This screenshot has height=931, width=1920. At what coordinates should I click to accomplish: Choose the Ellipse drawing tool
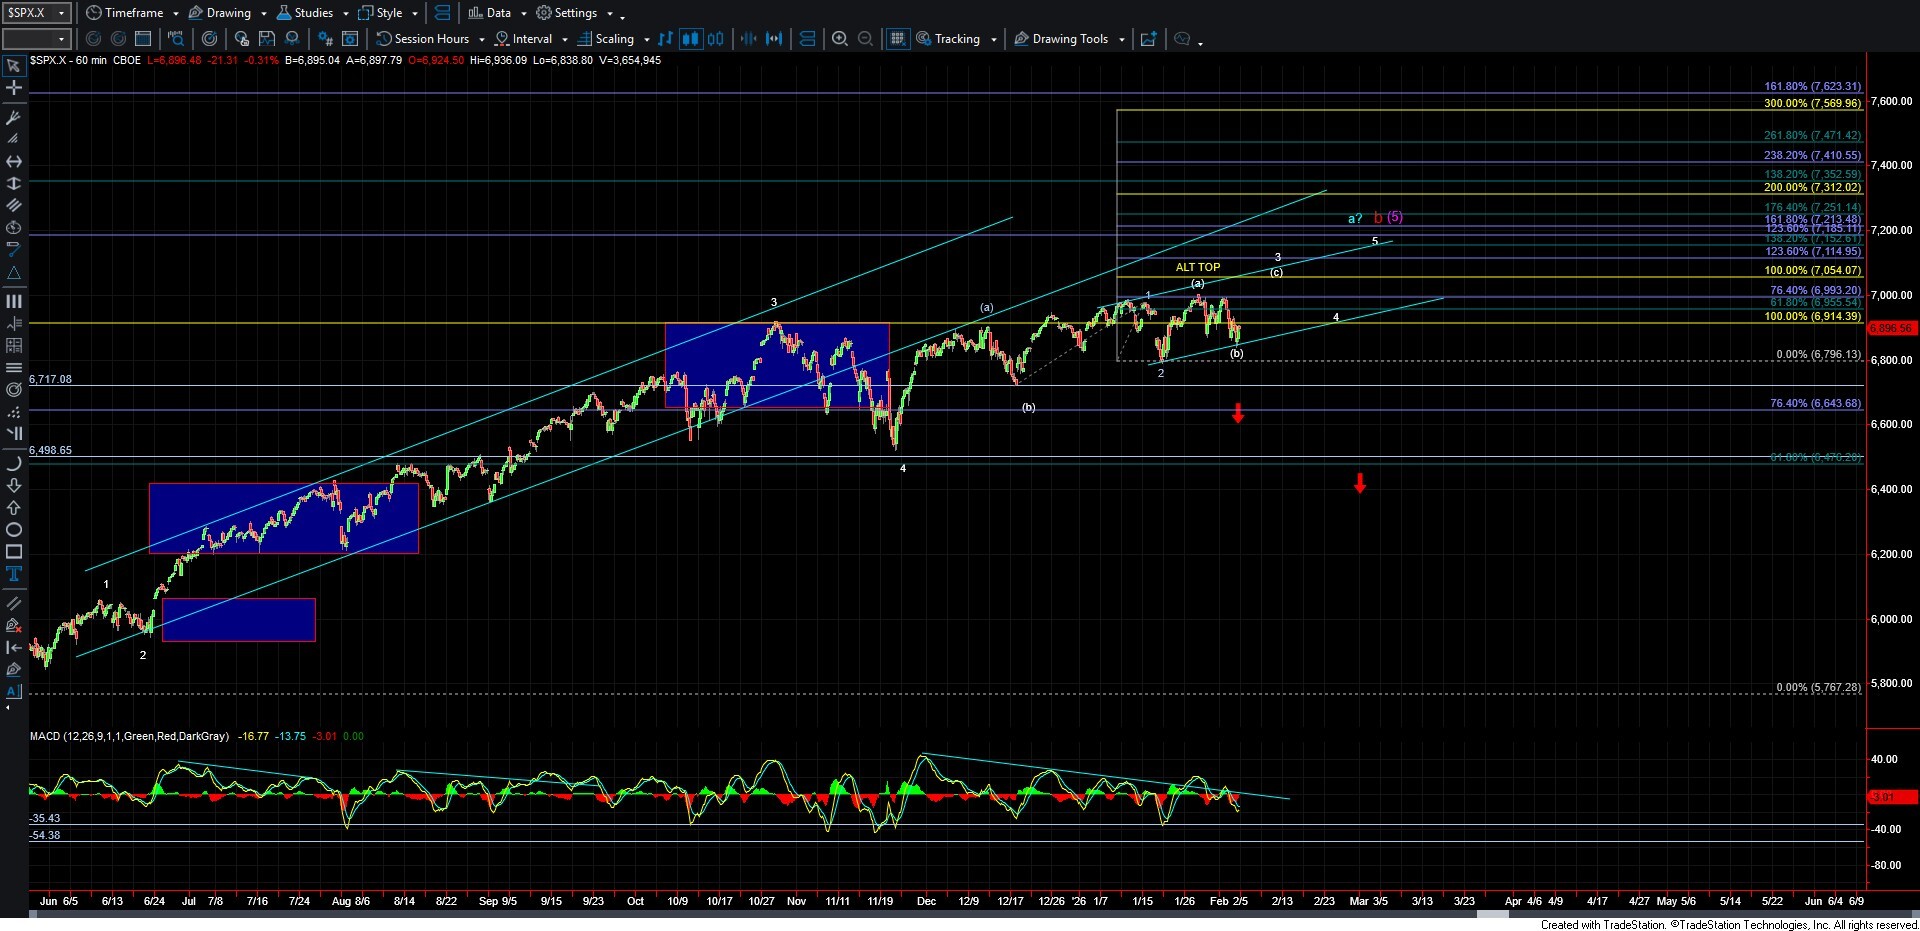(x=14, y=530)
